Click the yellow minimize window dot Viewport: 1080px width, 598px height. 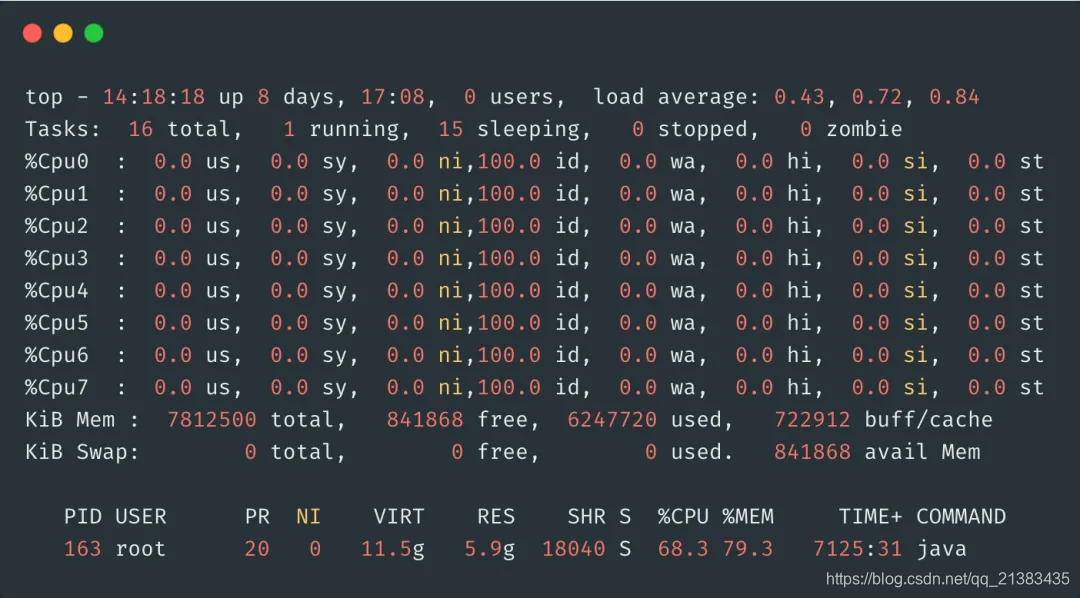(x=63, y=33)
